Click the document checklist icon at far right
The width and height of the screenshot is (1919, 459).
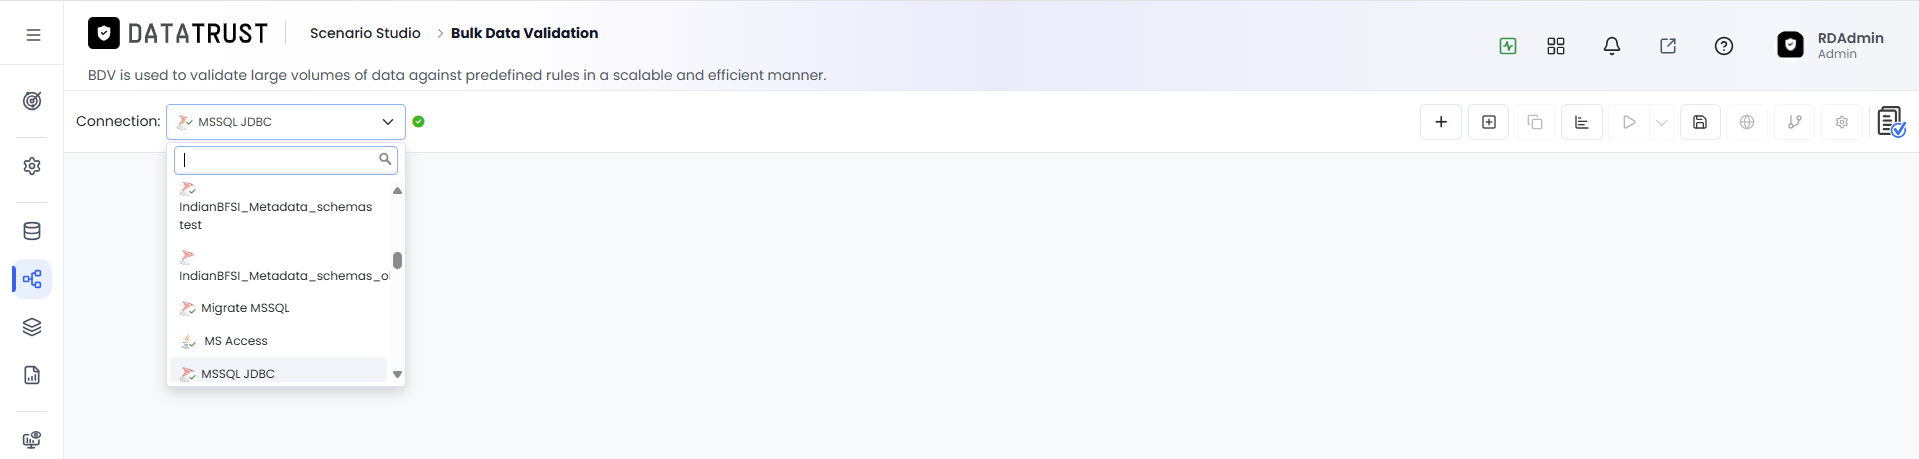click(1890, 122)
